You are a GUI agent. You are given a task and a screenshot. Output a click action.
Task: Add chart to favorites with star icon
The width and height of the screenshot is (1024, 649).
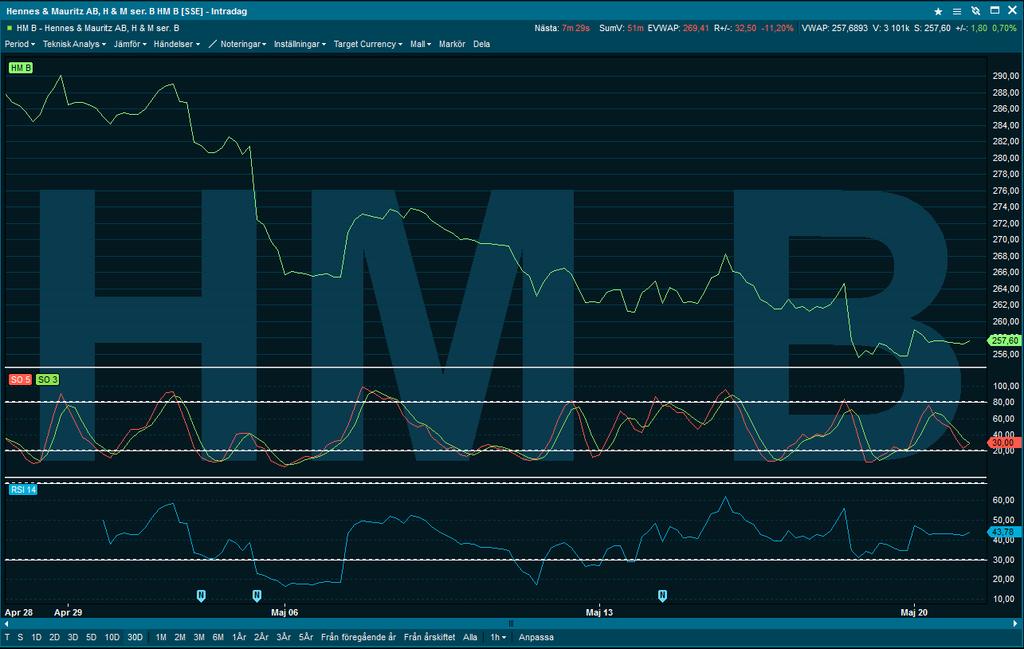(938, 11)
